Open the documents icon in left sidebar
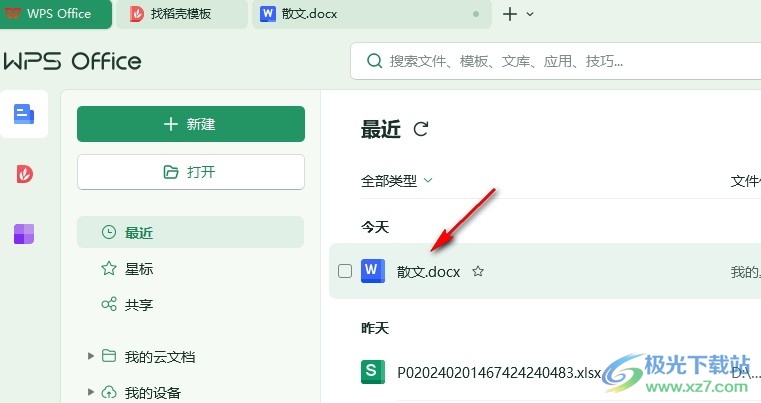The width and height of the screenshot is (761, 403). pos(24,114)
